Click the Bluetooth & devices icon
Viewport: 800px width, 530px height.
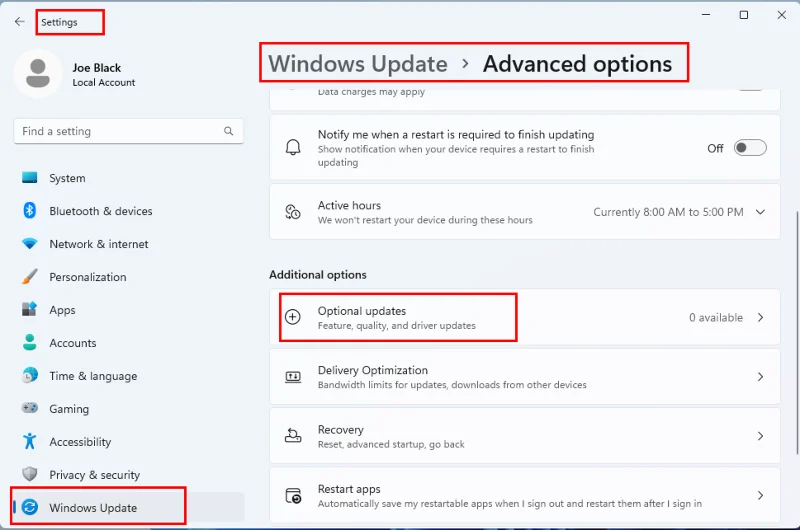(30, 211)
